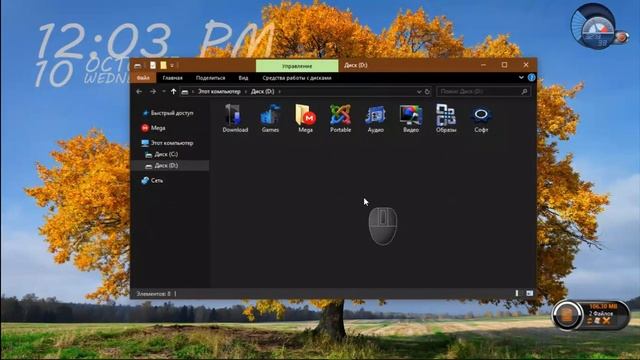Click Этот компьютер in the address path
The image size is (640, 360).
219,92
